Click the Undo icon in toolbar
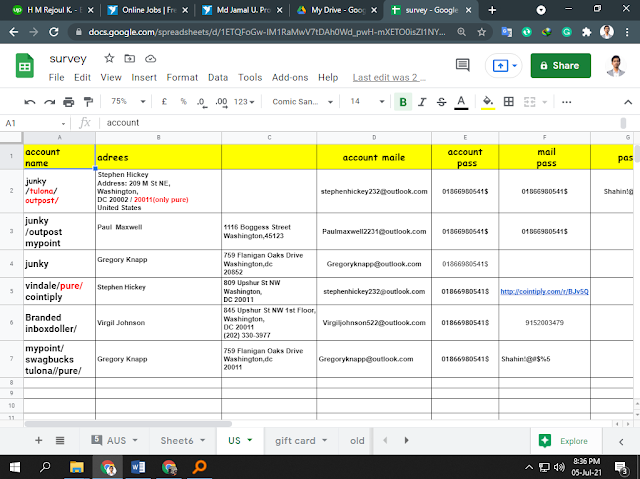 click(30, 102)
